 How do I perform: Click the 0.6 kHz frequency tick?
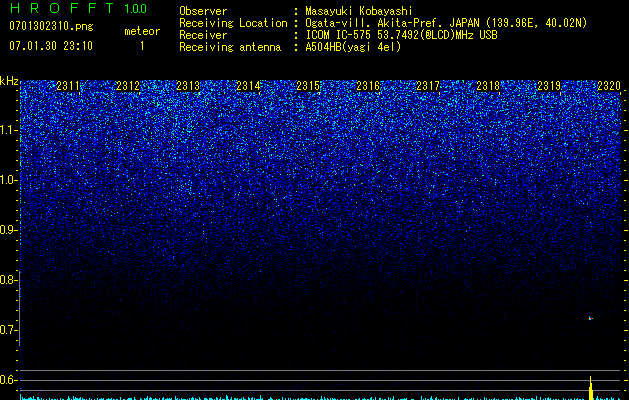9,380
